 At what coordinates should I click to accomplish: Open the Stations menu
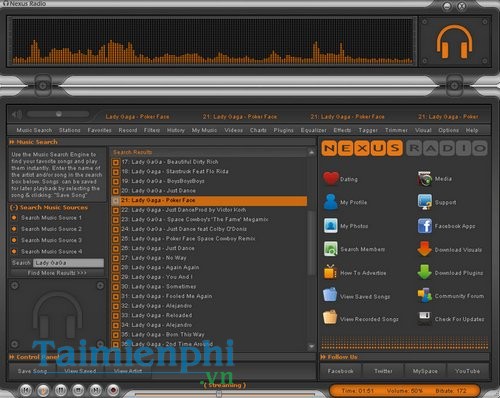pos(70,130)
